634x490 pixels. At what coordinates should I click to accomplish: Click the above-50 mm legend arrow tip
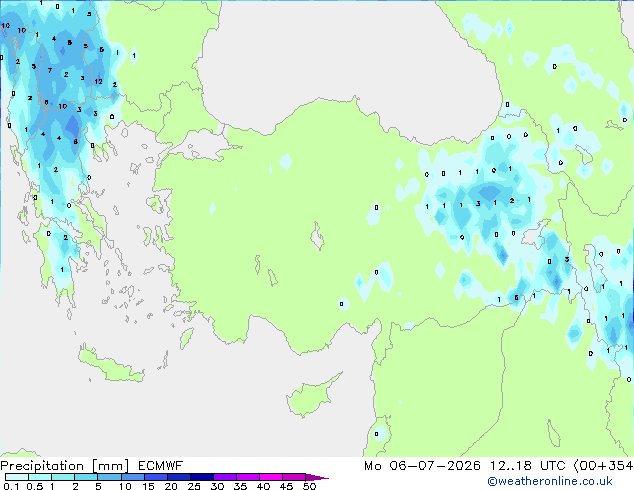tap(317, 477)
